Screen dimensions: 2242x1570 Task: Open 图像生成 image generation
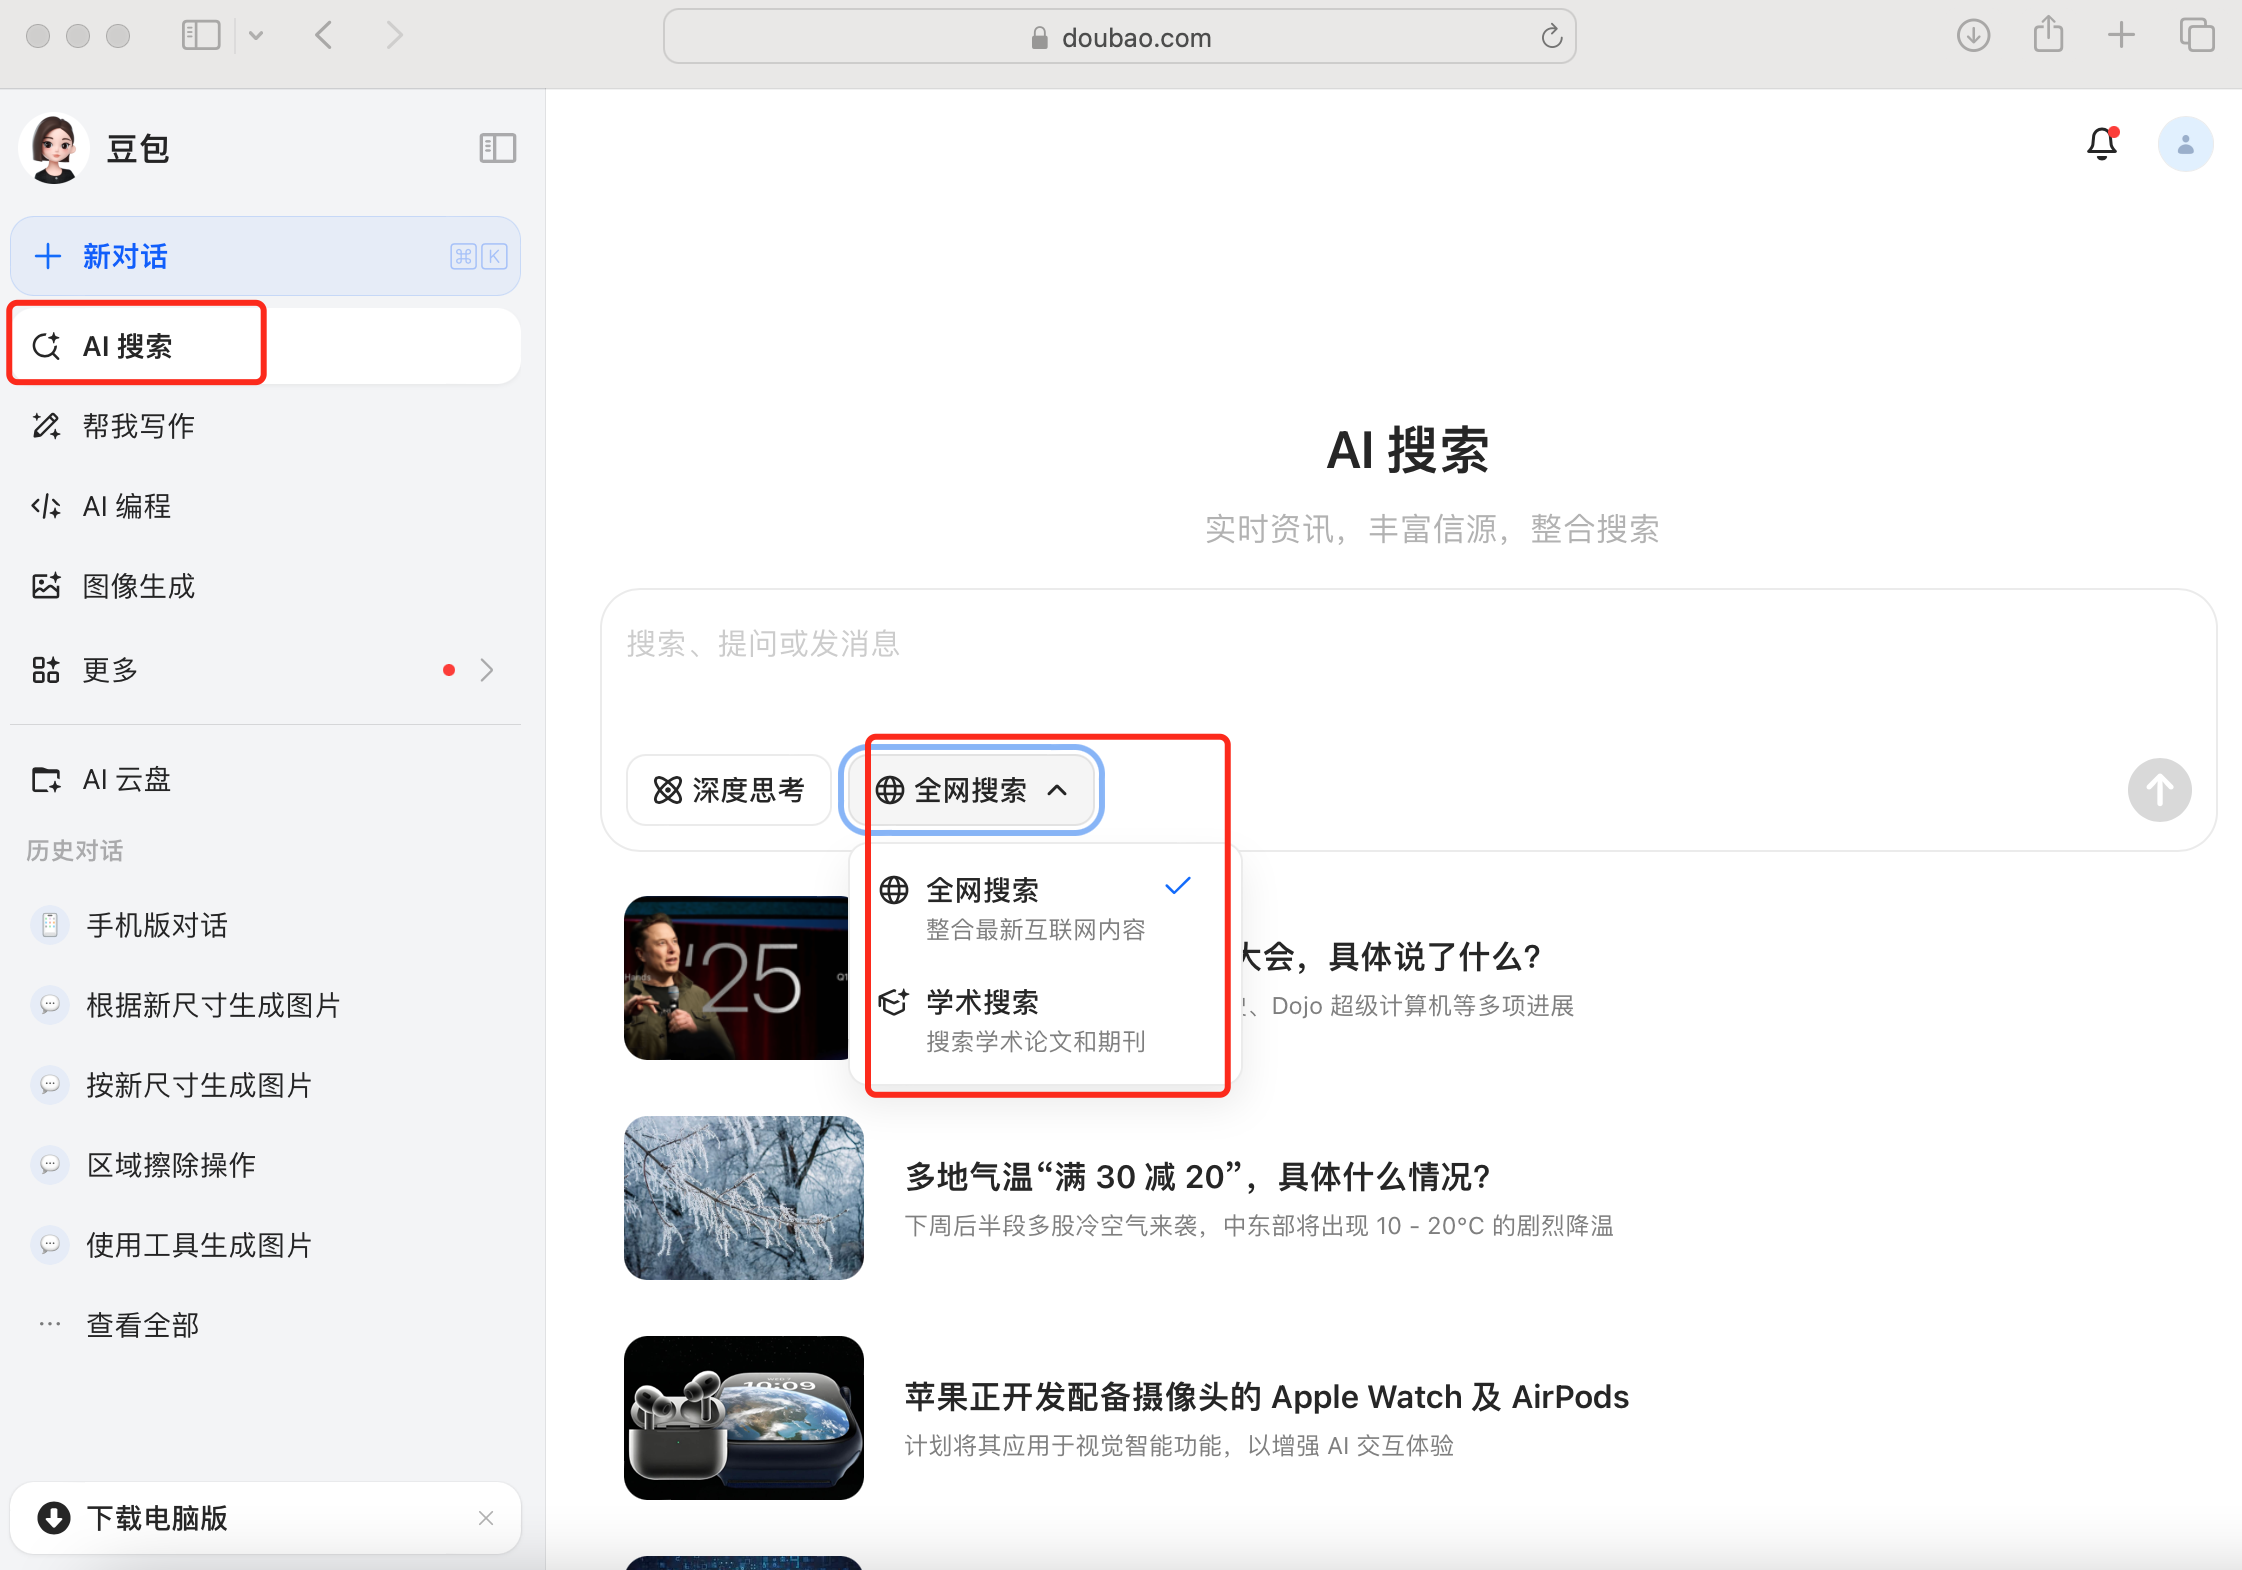(265, 586)
